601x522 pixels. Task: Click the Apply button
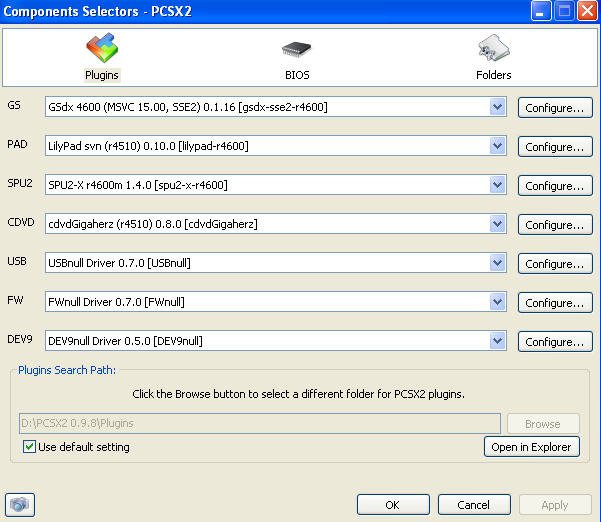555,505
